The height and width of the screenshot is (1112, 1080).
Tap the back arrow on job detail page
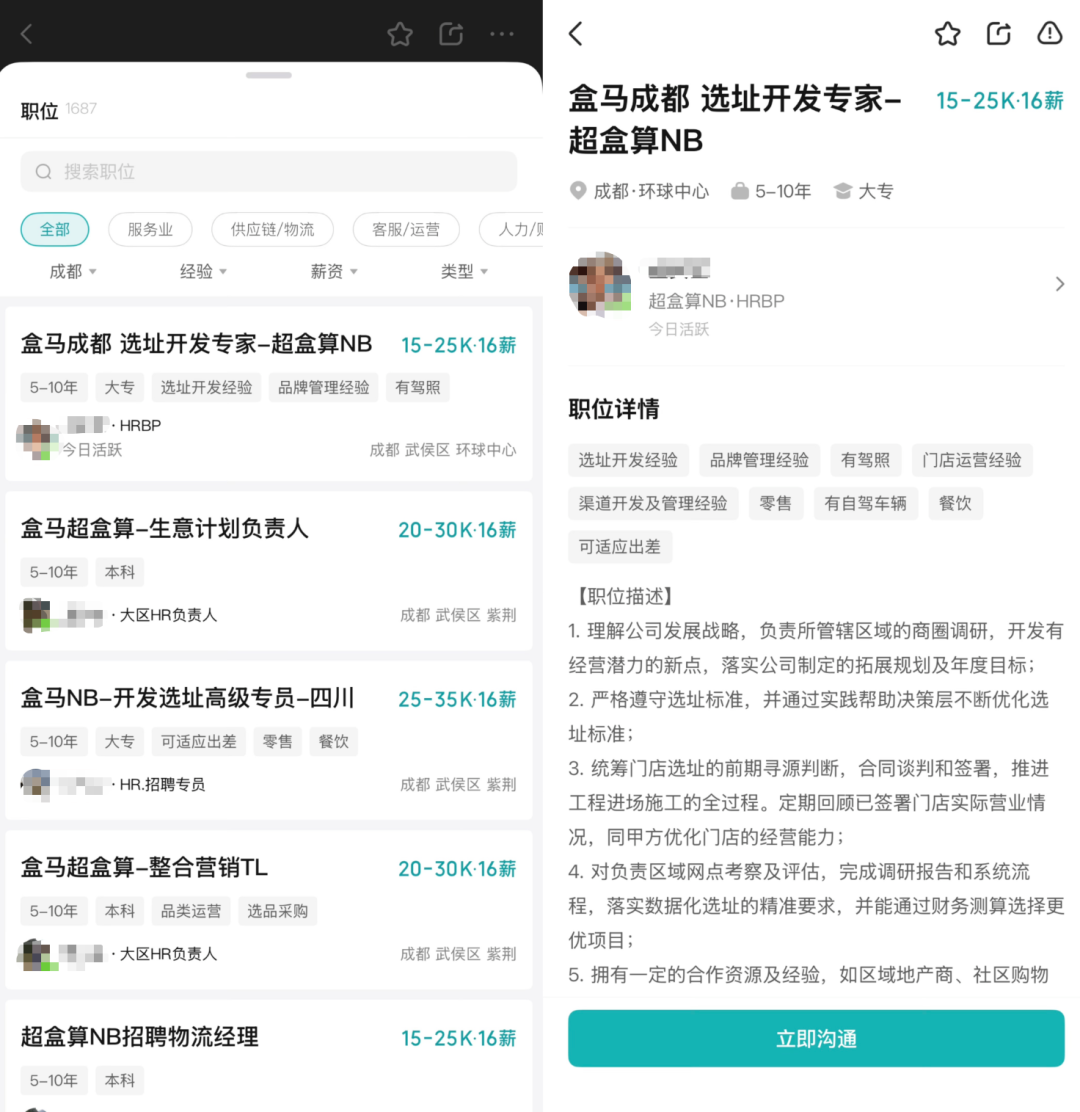coord(576,34)
